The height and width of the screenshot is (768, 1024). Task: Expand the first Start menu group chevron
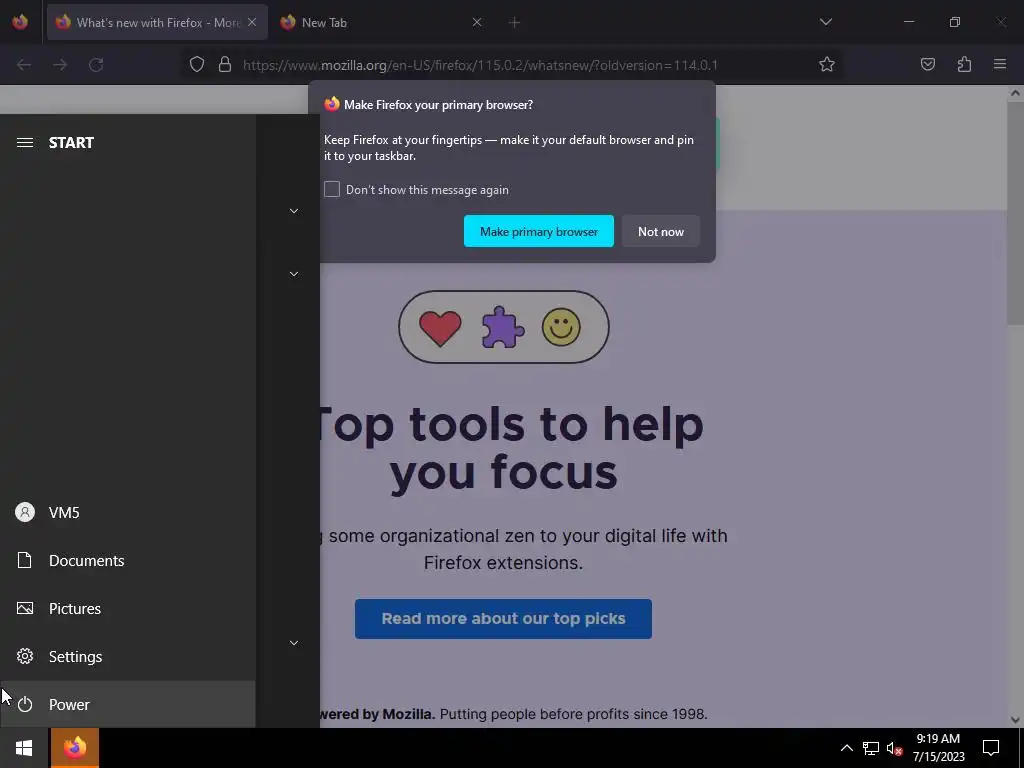coord(294,211)
